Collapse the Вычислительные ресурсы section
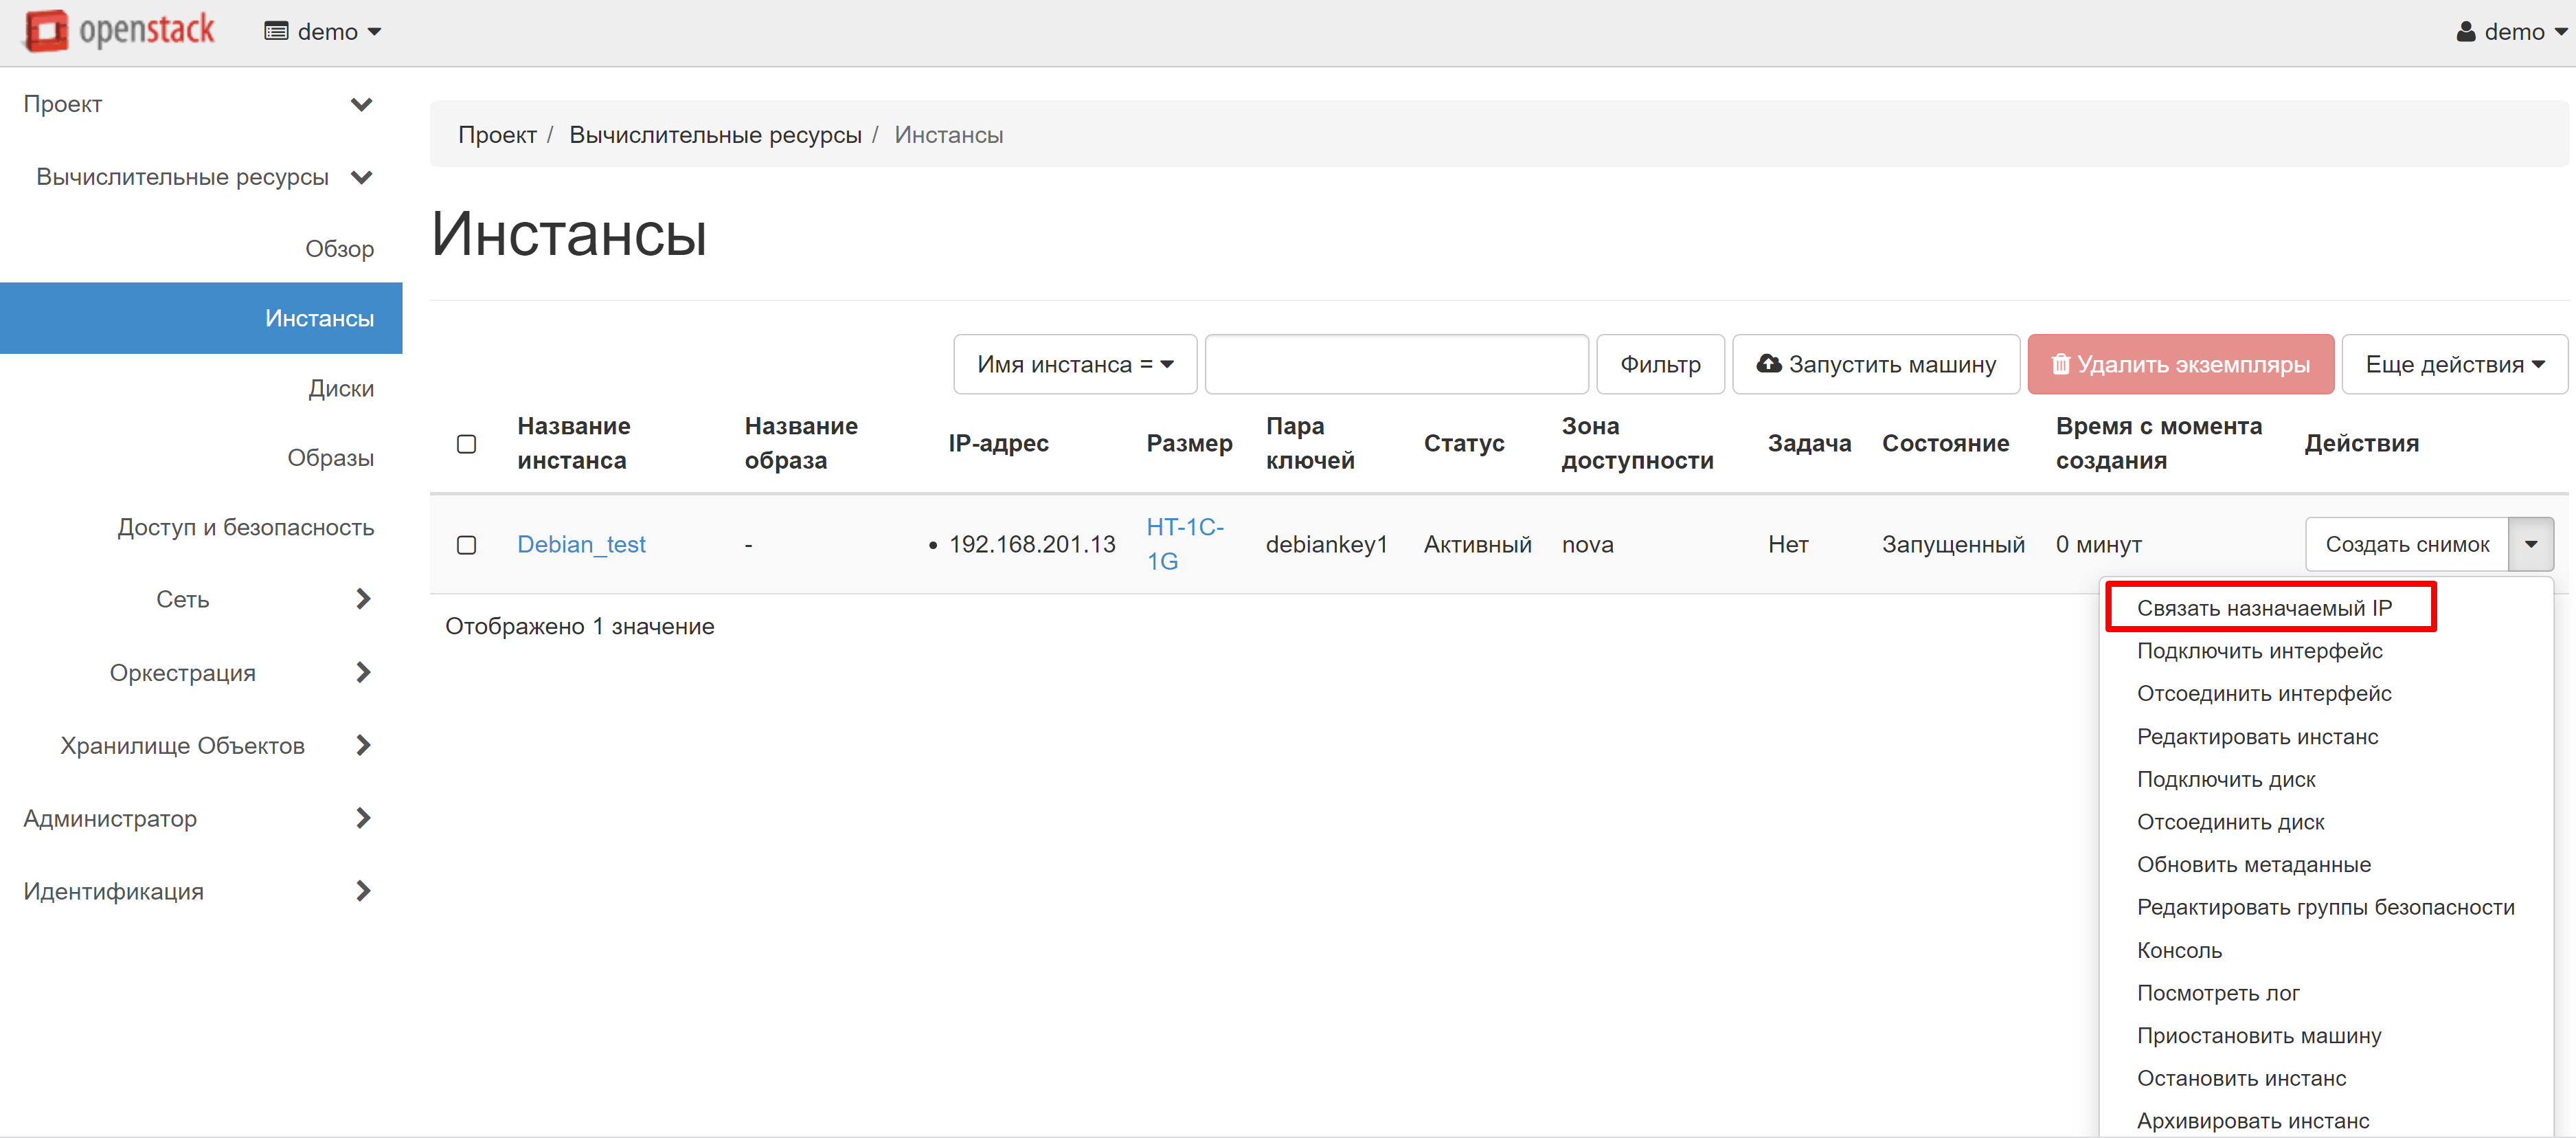The height and width of the screenshot is (1138, 2576). click(x=362, y=177)
